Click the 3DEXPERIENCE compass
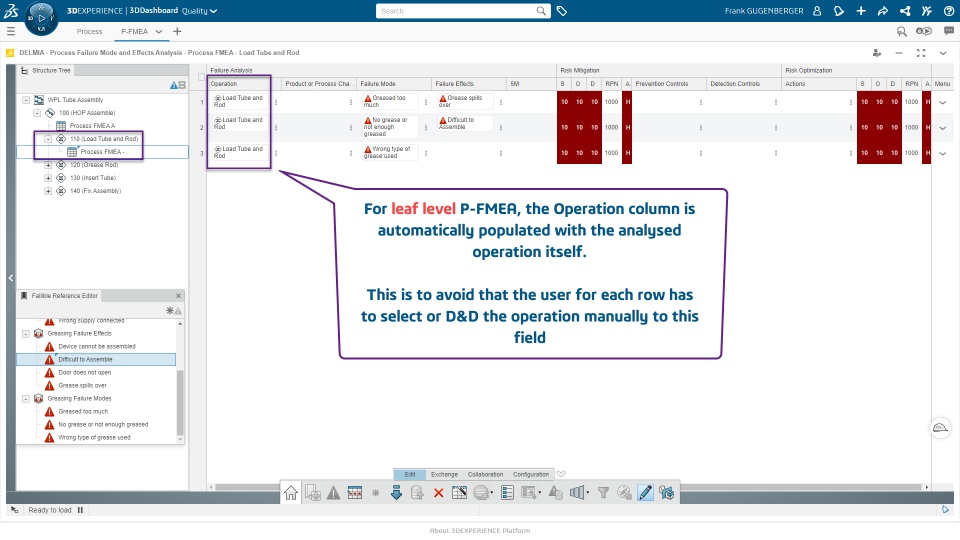Screen dimensions: 960x540 click(41, 18)
